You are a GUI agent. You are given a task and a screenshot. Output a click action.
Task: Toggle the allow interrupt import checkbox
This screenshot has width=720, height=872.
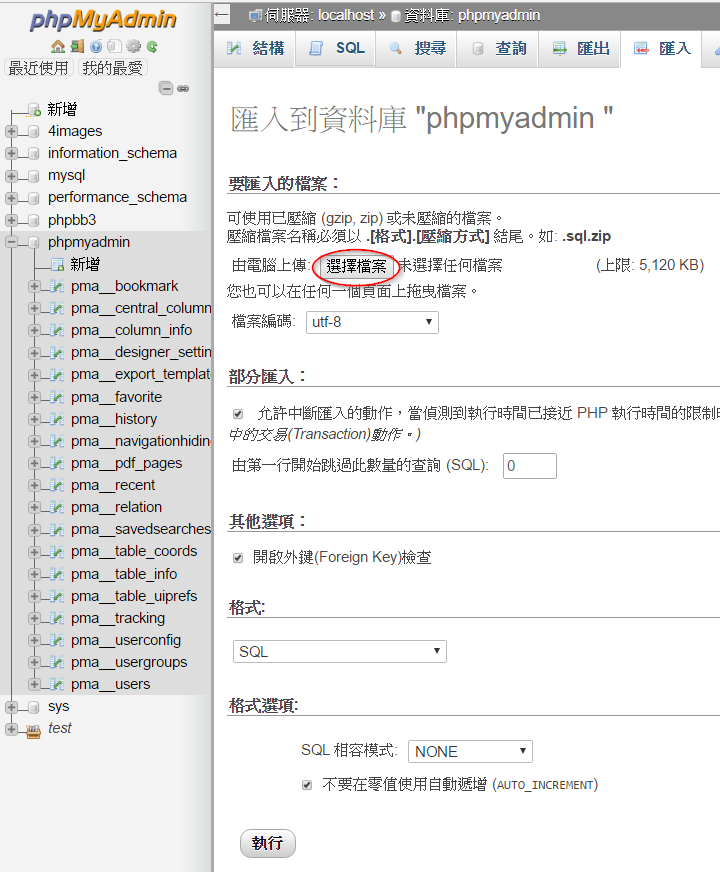238,413
